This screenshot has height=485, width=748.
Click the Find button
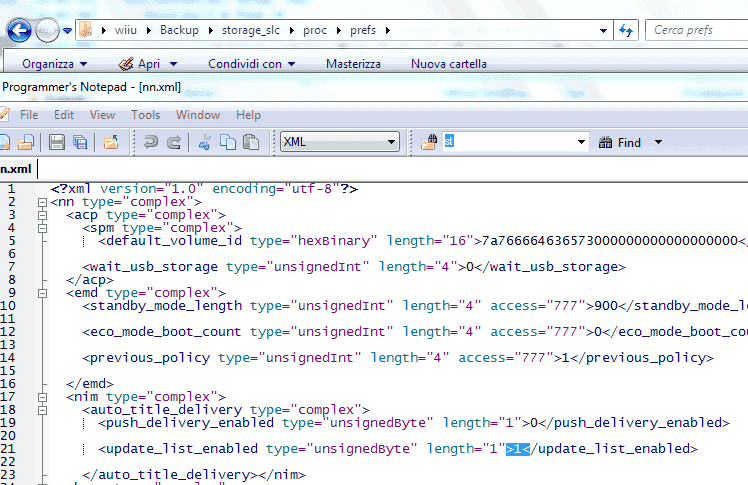(x=620, y=143)
